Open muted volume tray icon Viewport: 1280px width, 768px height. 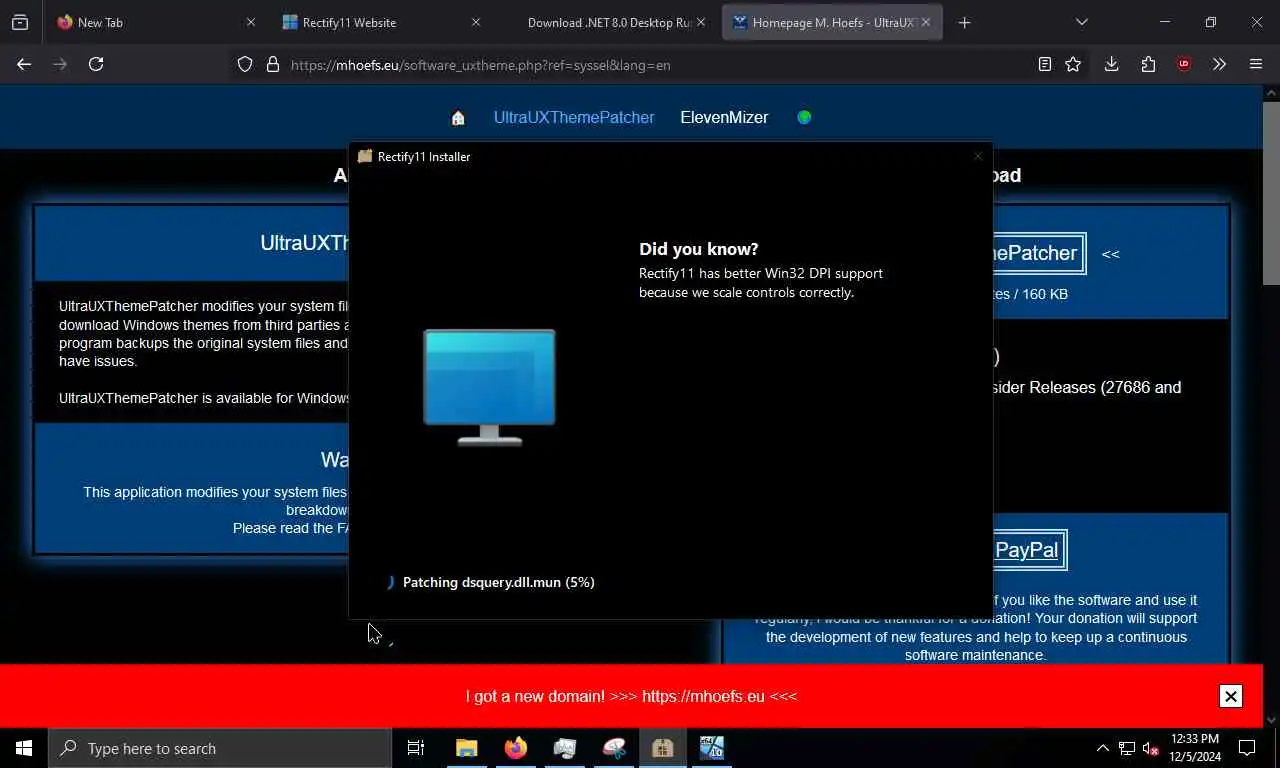1151,748
